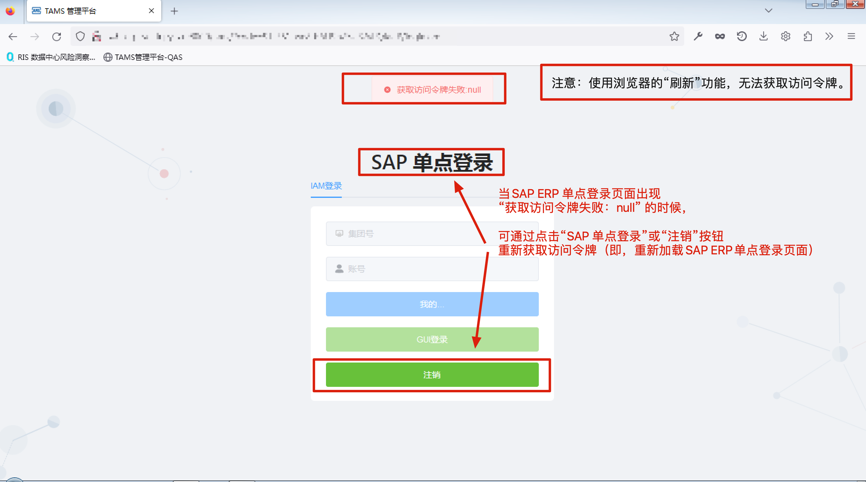Reload the page with the refresh icon
The image size is (866, 482).
click(56, 36)
